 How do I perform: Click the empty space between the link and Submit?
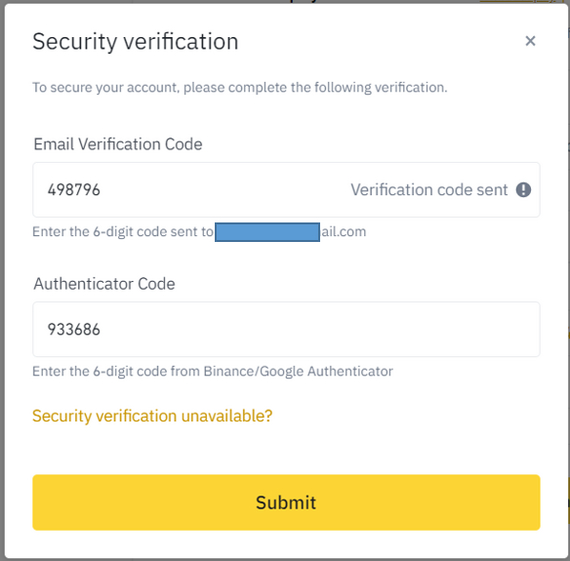click(x=286, y=450)
